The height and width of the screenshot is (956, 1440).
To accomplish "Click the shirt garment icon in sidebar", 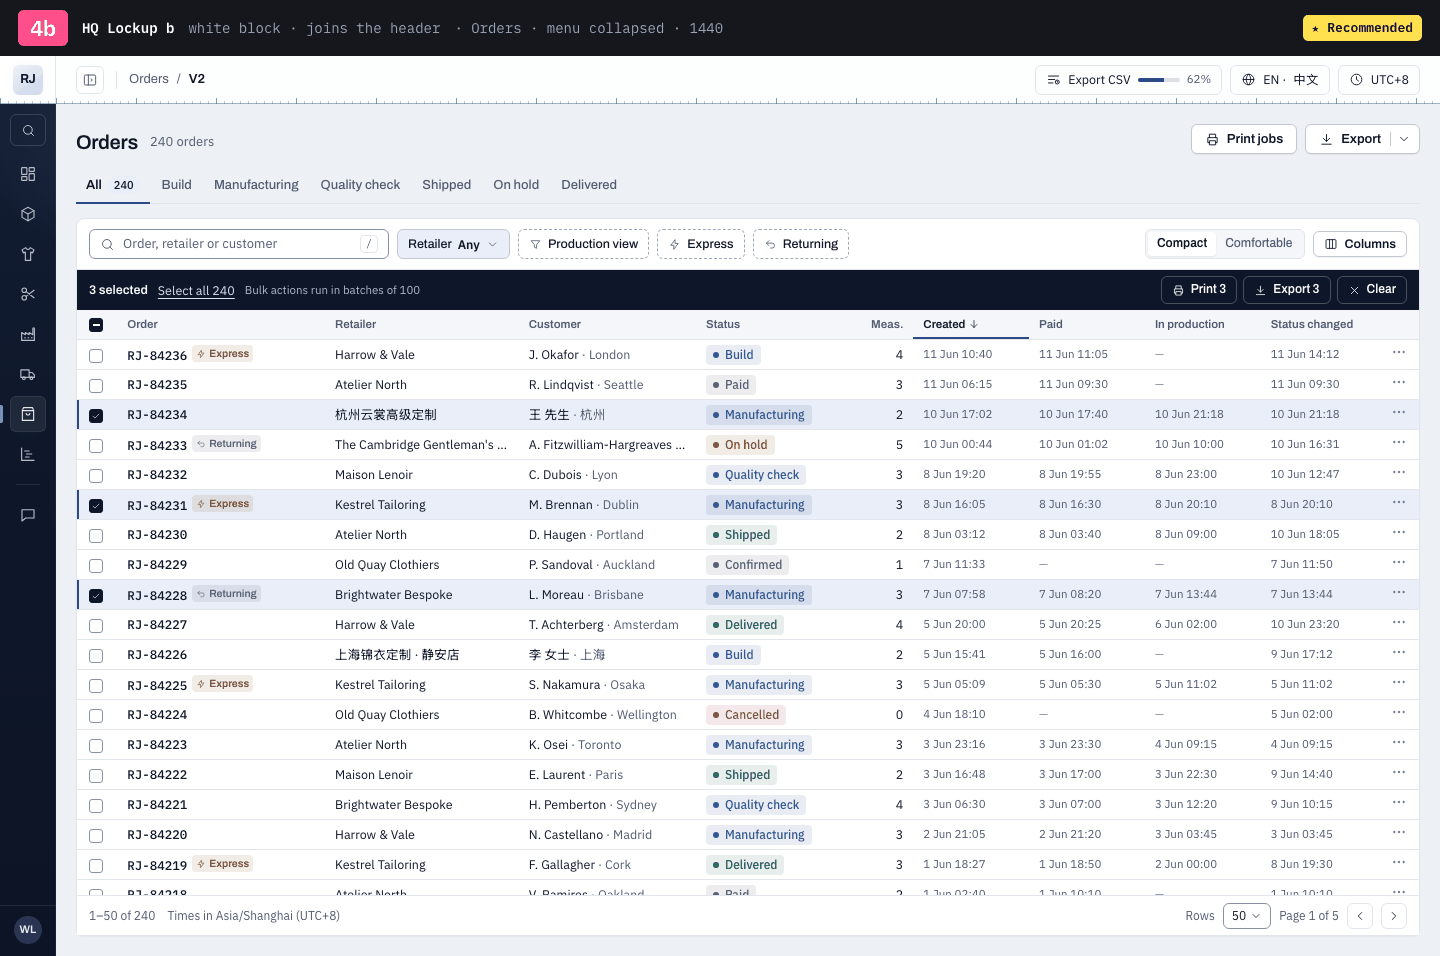I will coord(28,254).
